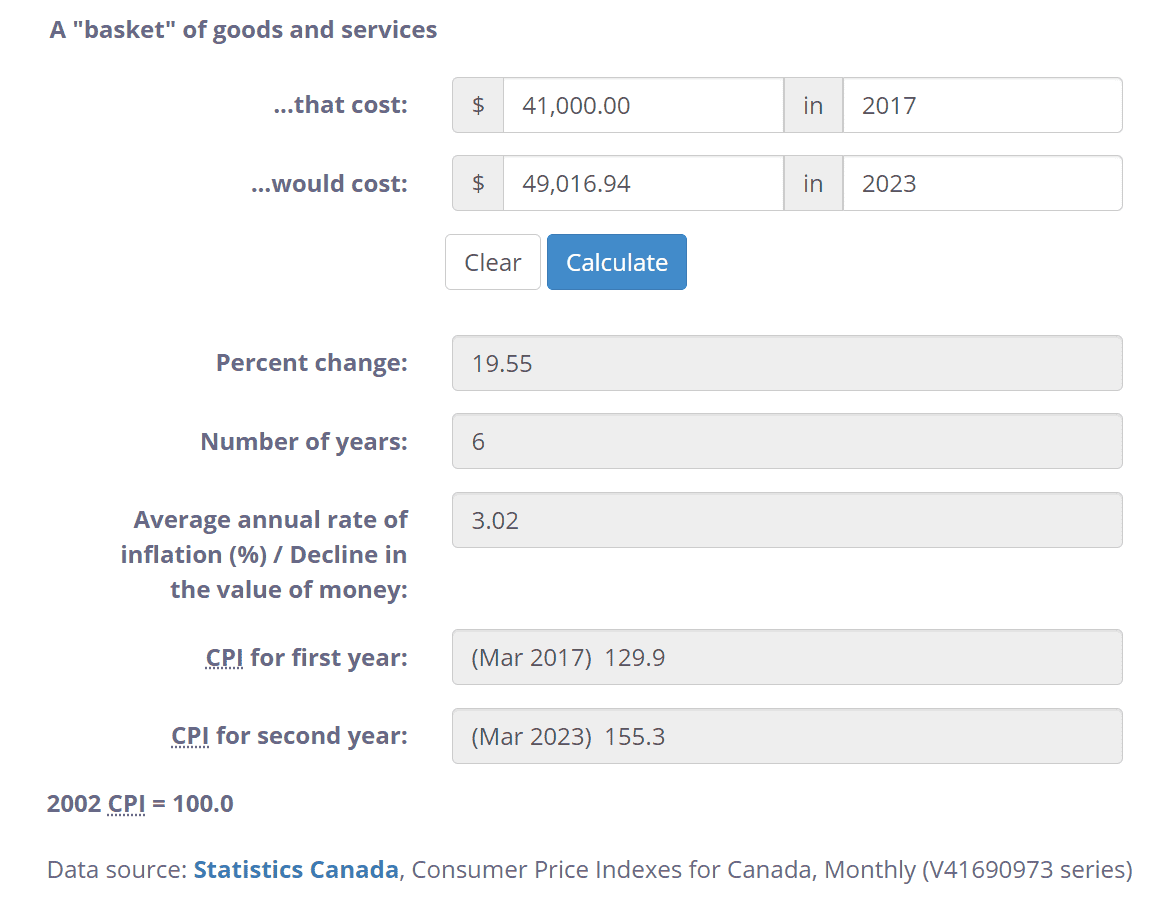Click the 41,000.00 cost amount field

point(642,105)
